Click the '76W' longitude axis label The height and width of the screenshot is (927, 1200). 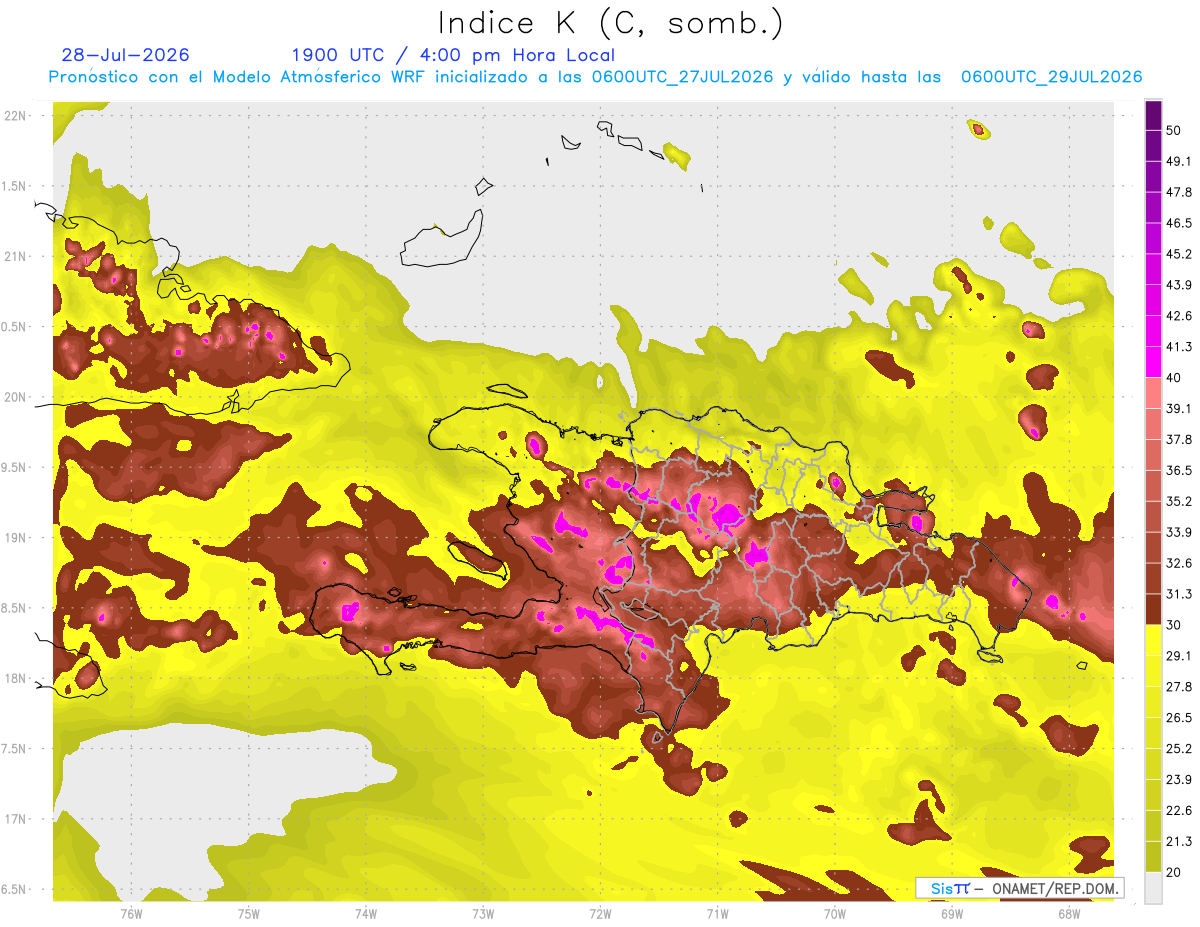coord(131,913)
